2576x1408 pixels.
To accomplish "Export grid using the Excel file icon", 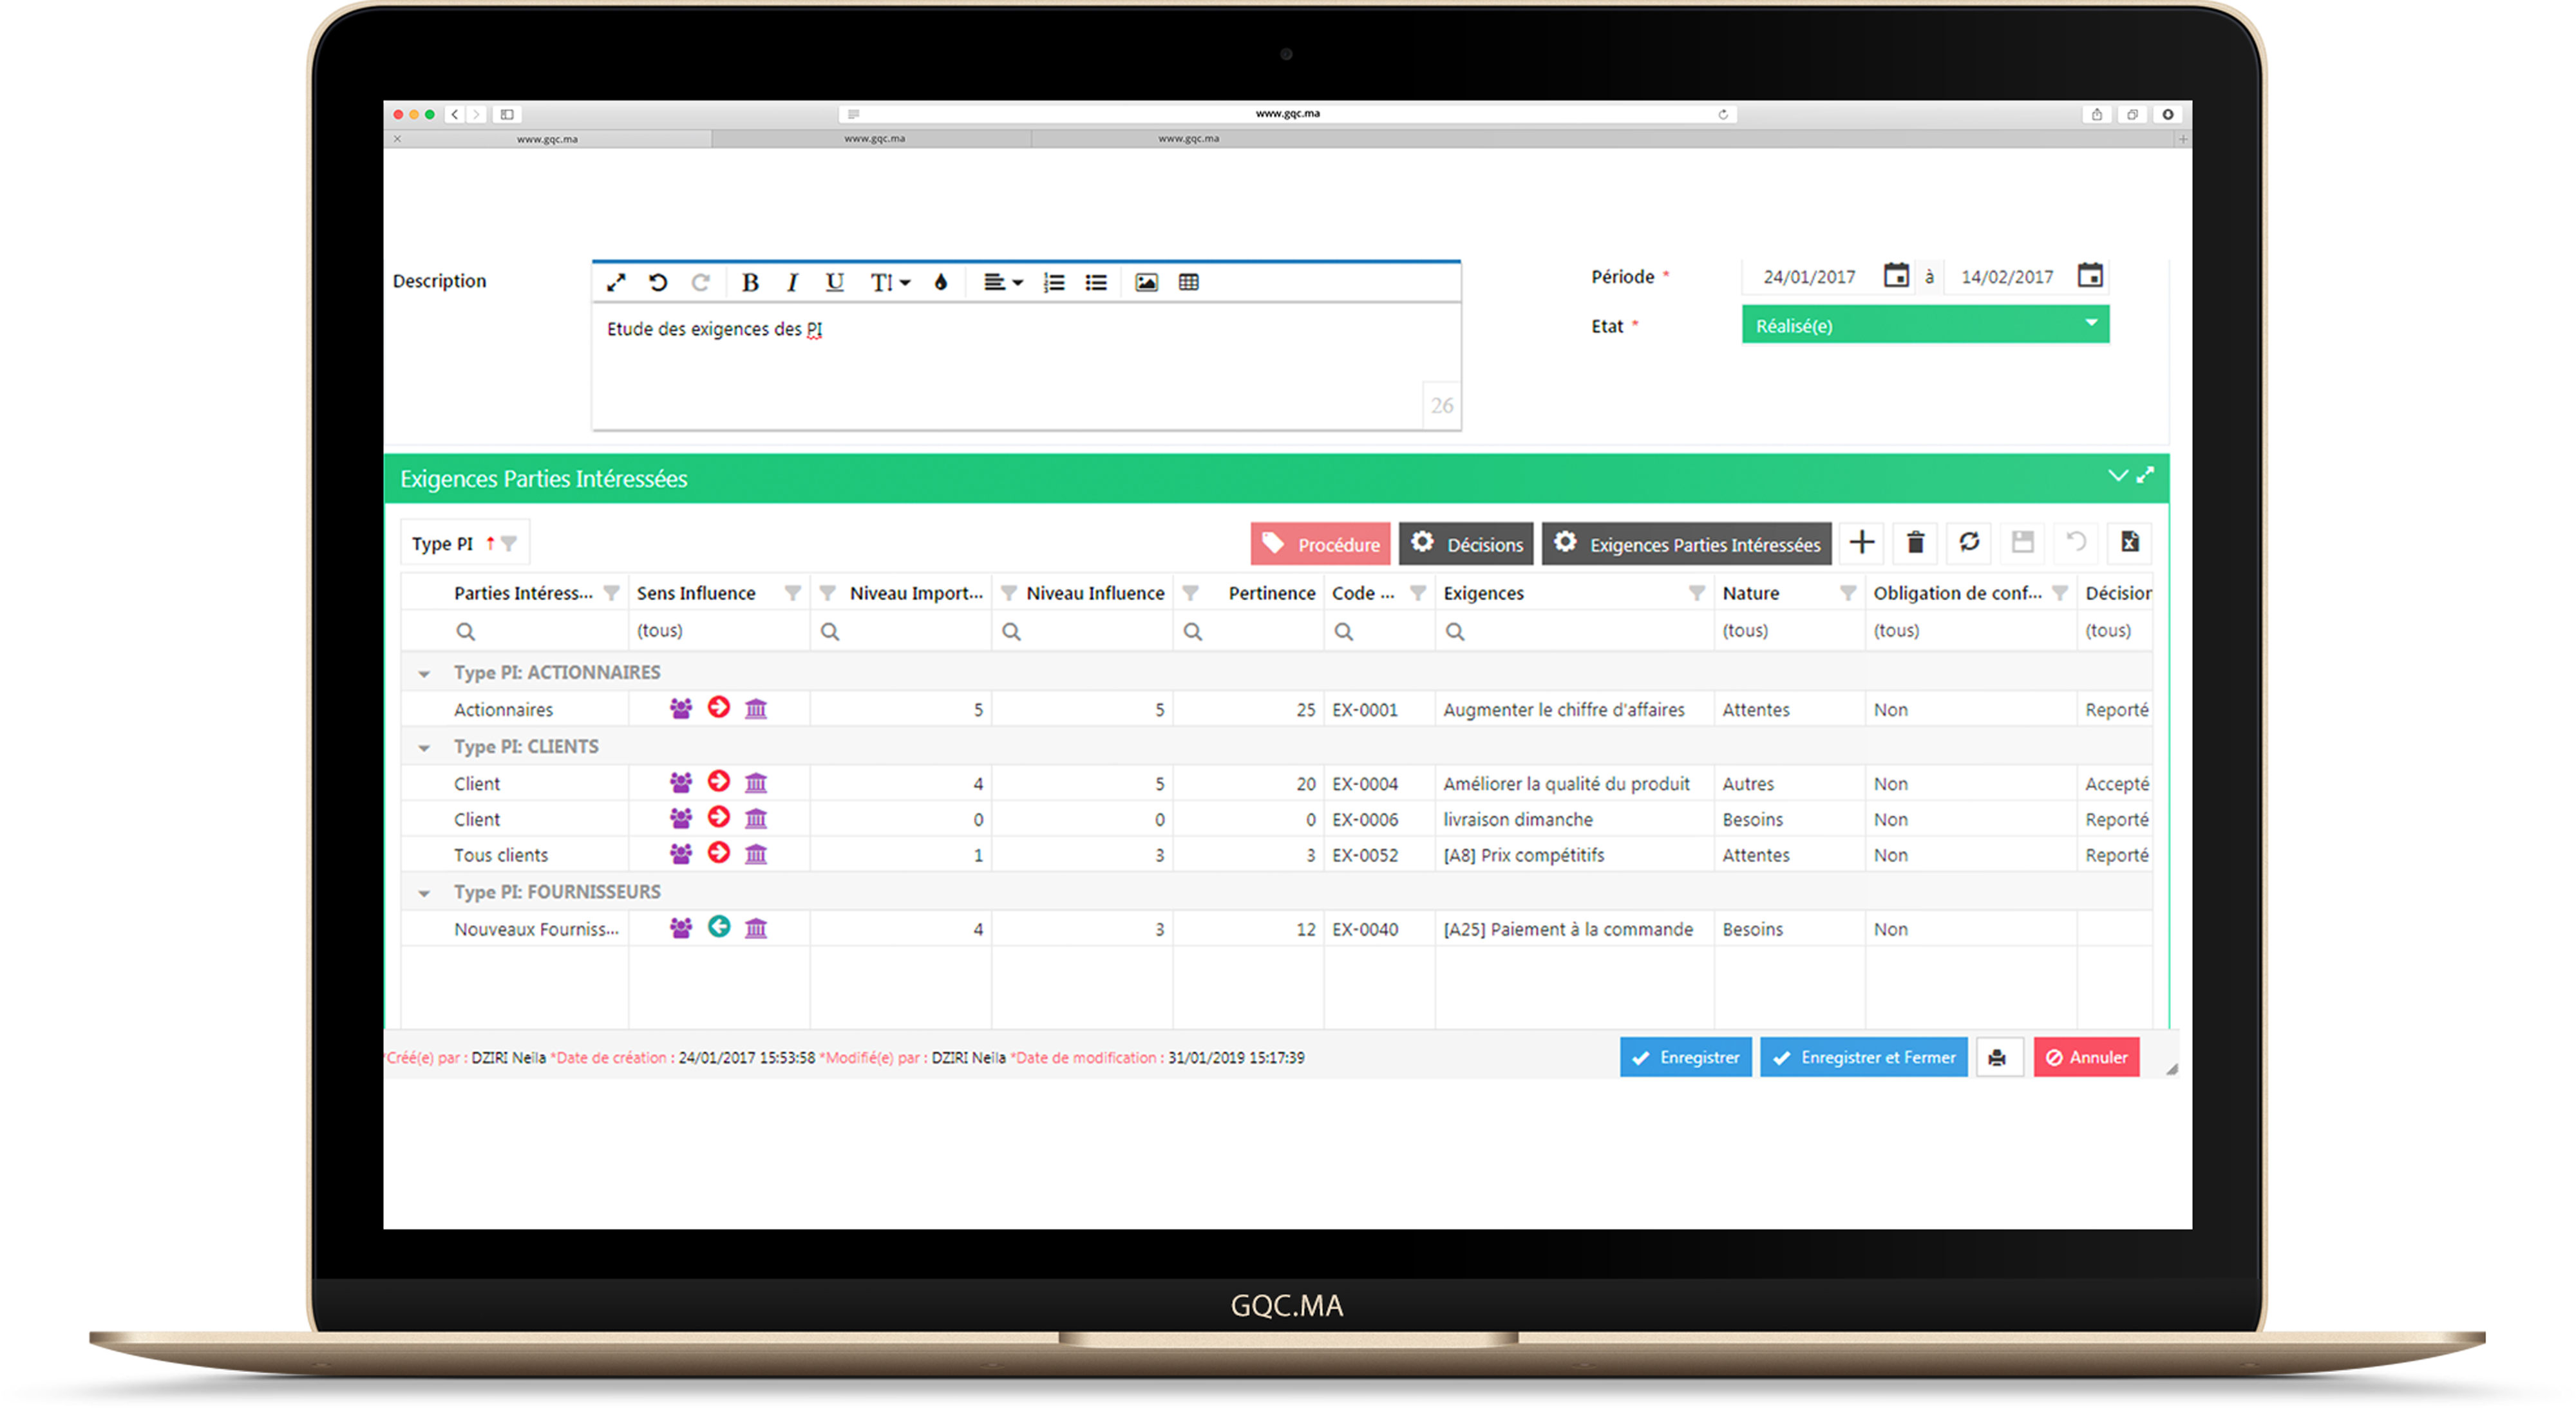I will pos(2129,543).
